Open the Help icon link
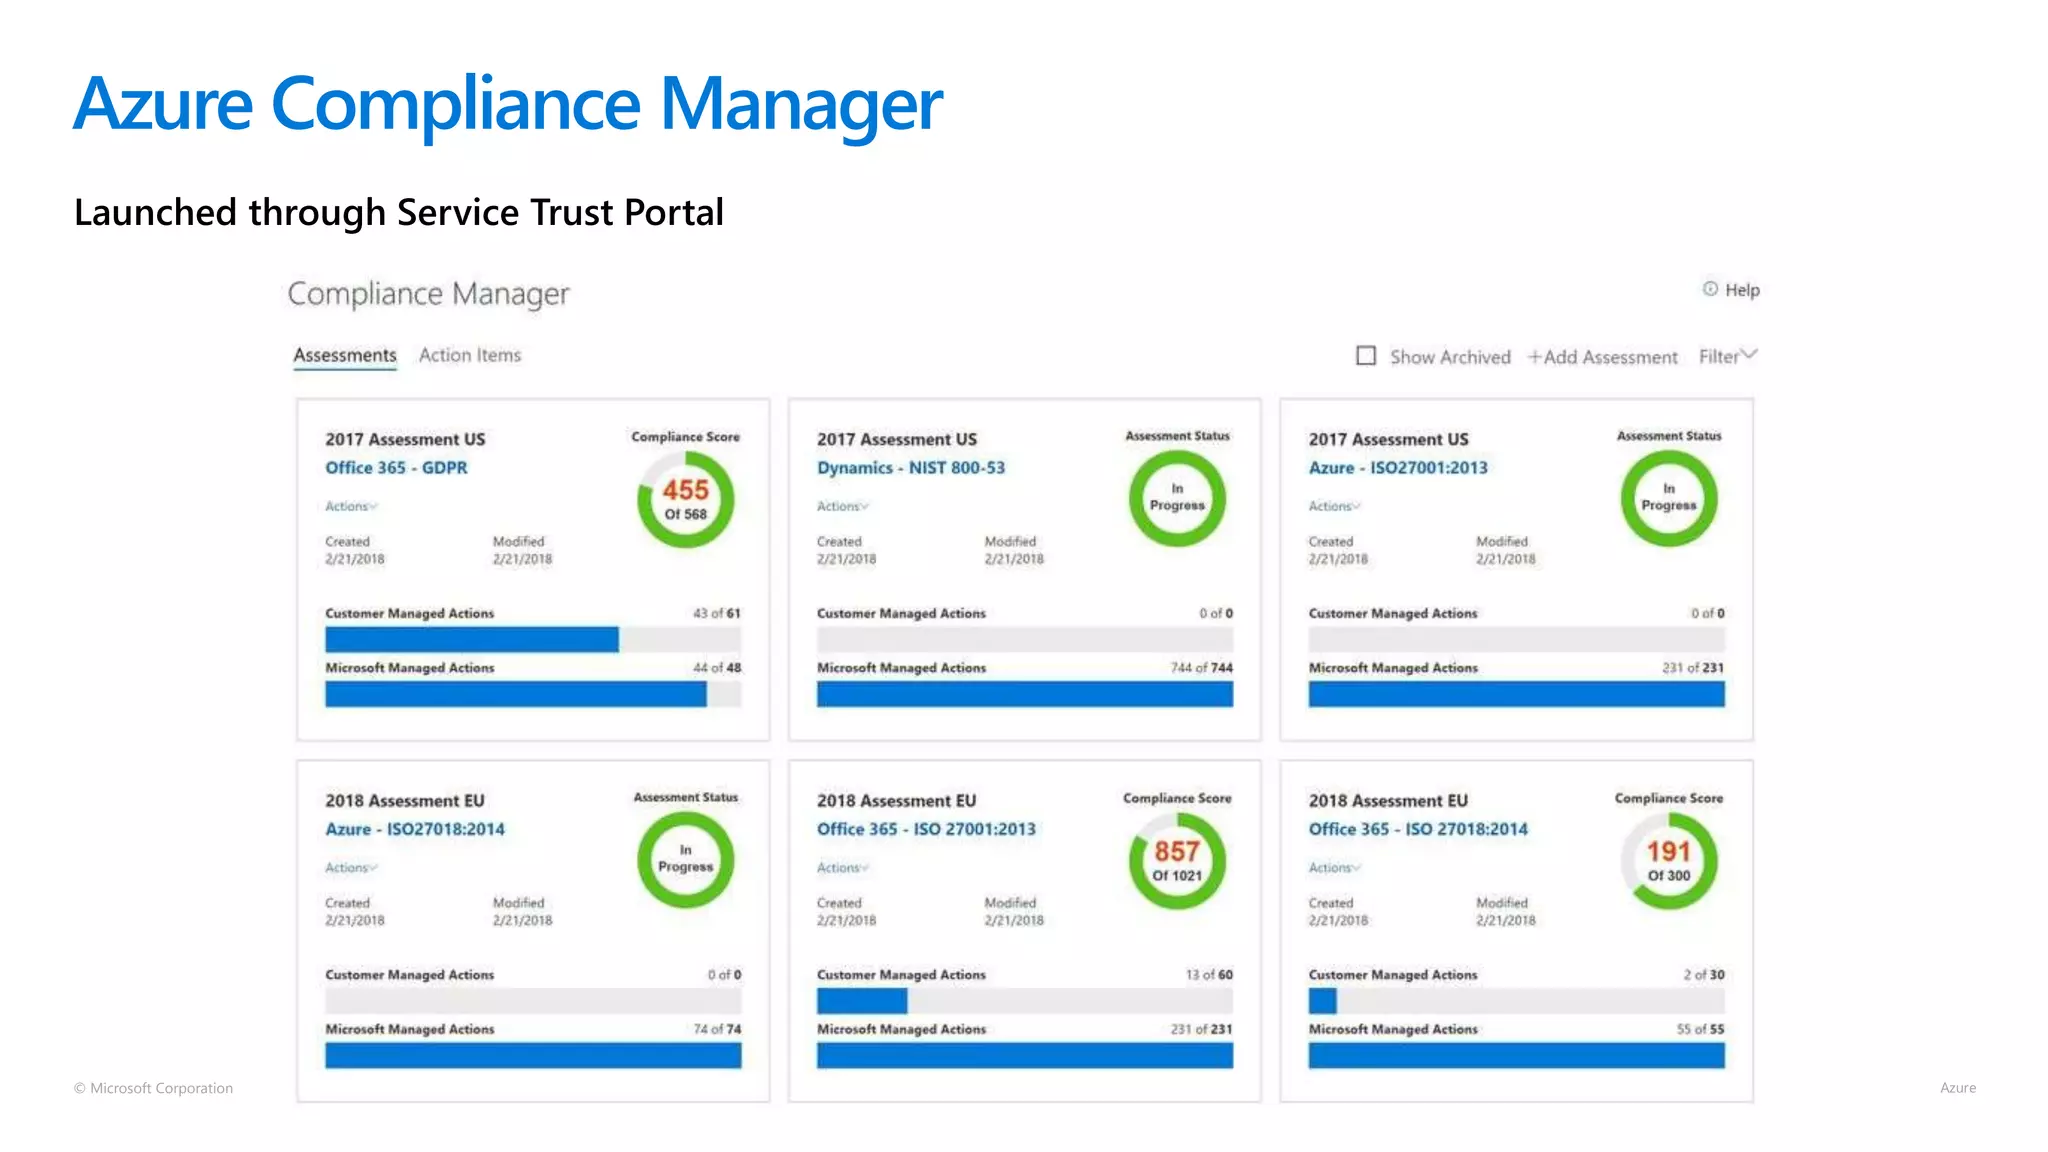2048x1152 pixels. 1710,289
